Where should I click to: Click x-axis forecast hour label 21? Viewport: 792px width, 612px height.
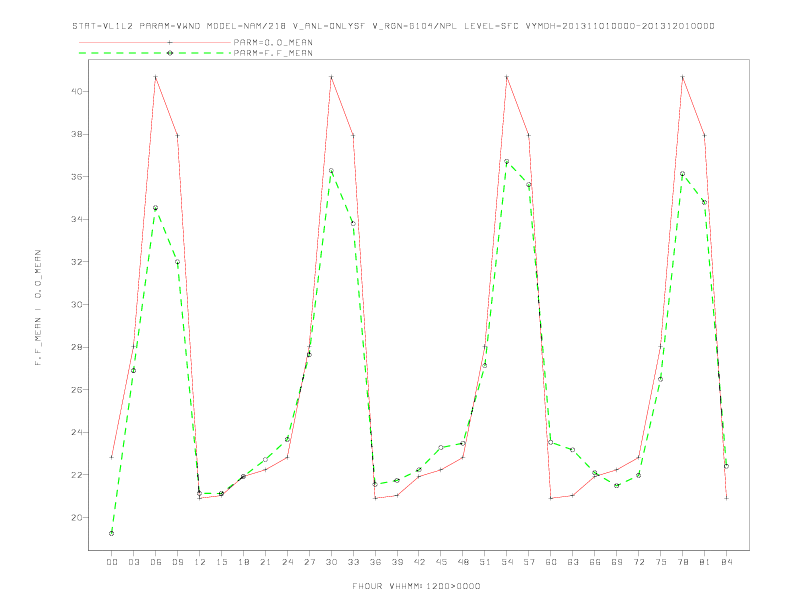[x=265, y=562]
